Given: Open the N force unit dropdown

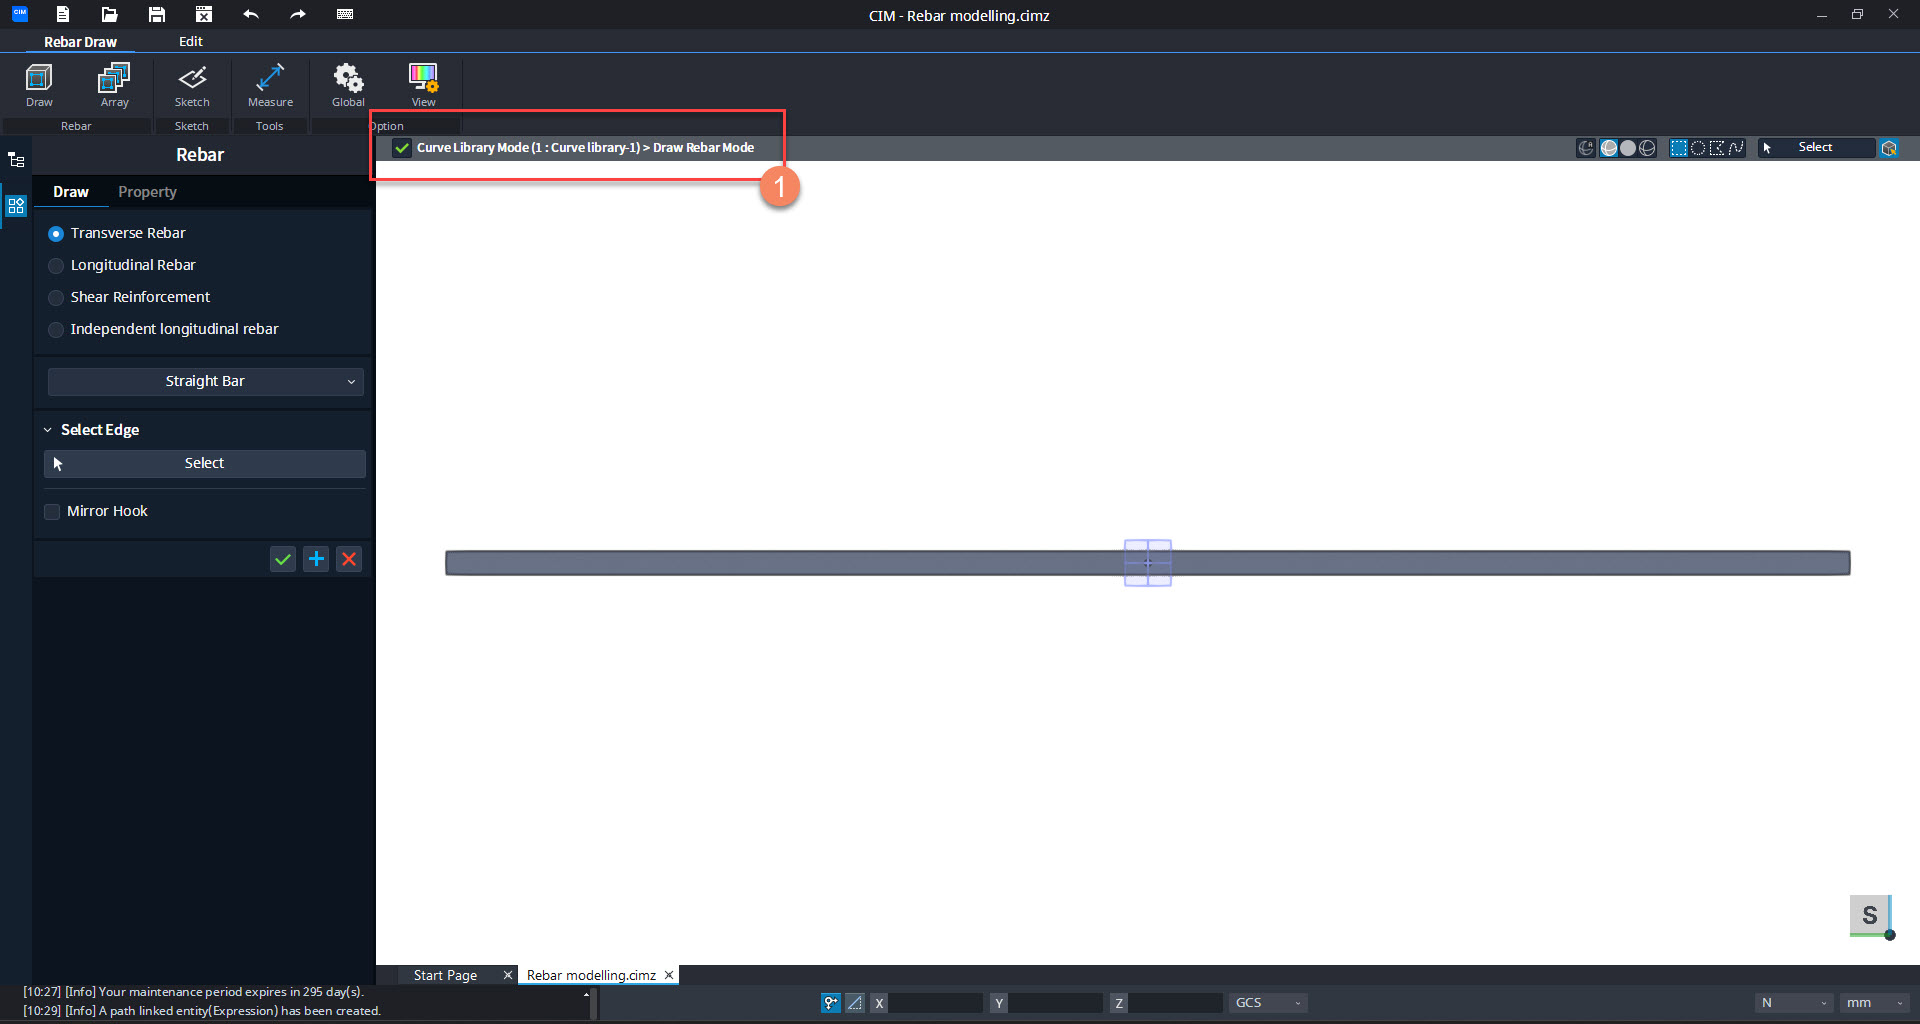Looking at the screenshot, I should tap(1795, 1003).
